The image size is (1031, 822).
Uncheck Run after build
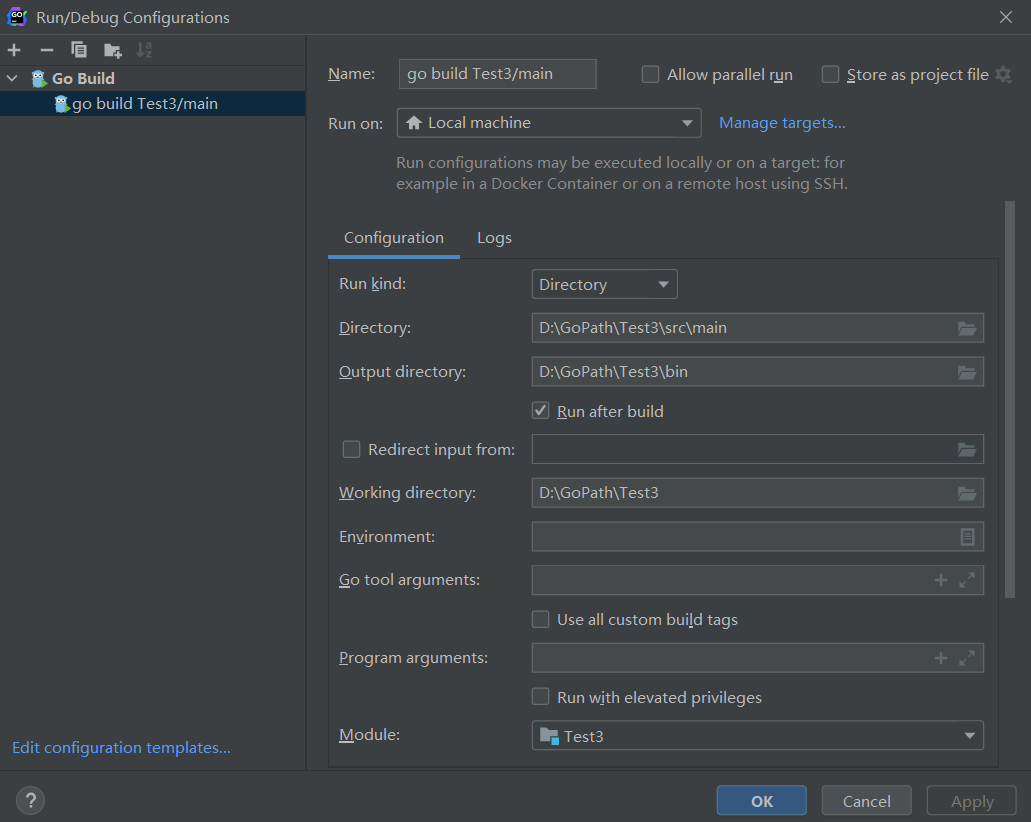(x=541, y=411)
